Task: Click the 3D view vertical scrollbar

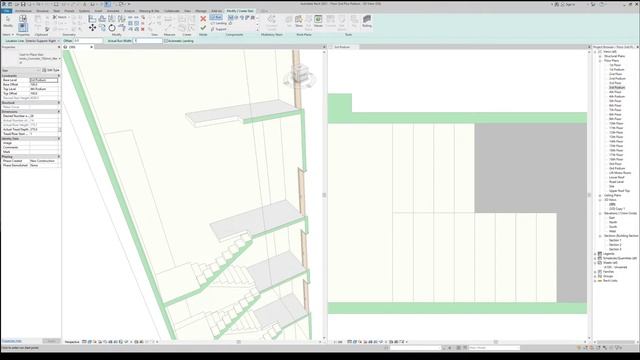Action: [324, 195]
